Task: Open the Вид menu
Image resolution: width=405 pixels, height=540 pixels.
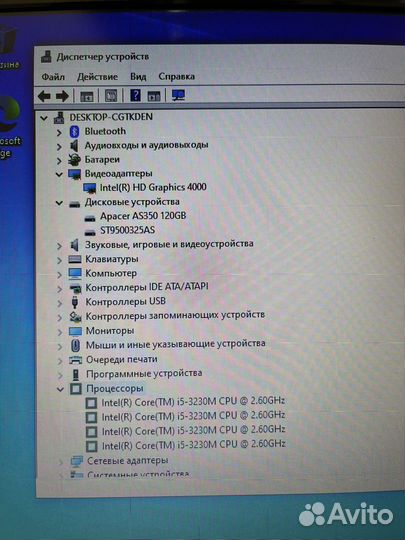Action: (138, 76)
